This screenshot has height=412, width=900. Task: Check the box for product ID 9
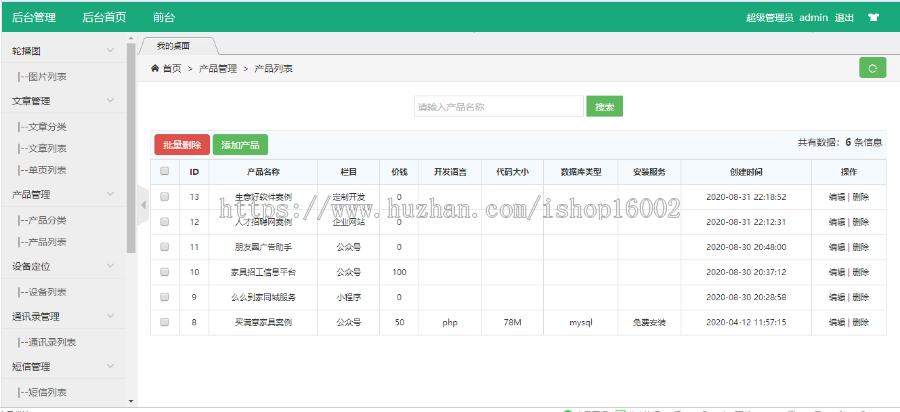click(x=165, y=297)
